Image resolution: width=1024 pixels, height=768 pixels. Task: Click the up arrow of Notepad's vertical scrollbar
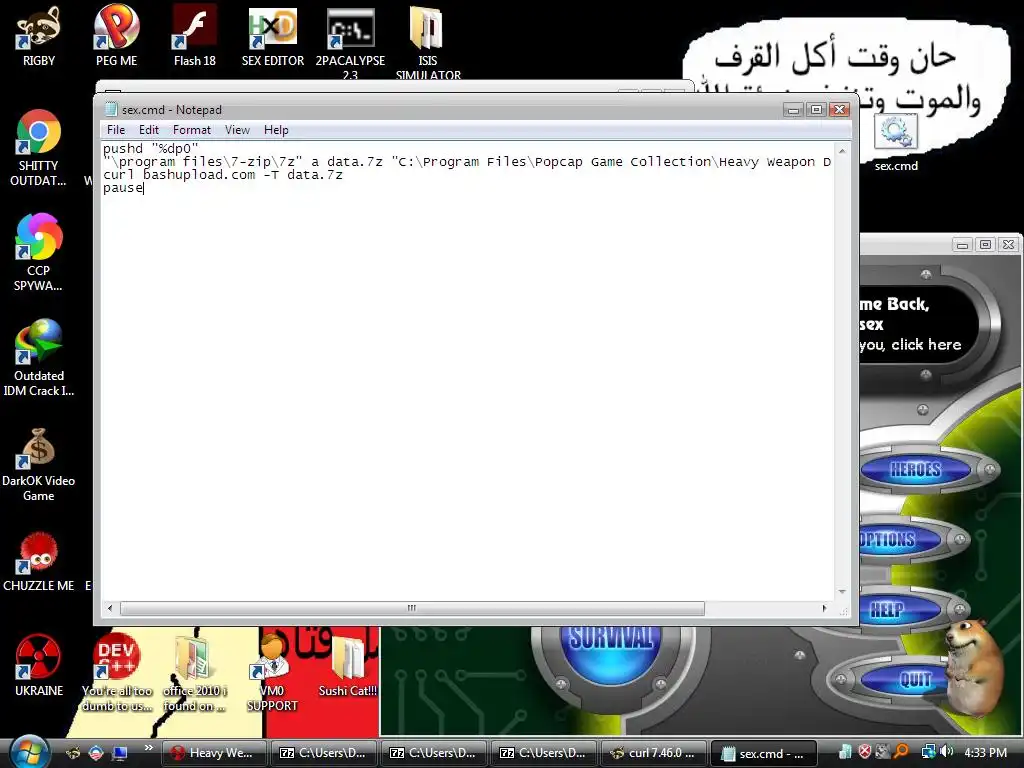point(842,151)
